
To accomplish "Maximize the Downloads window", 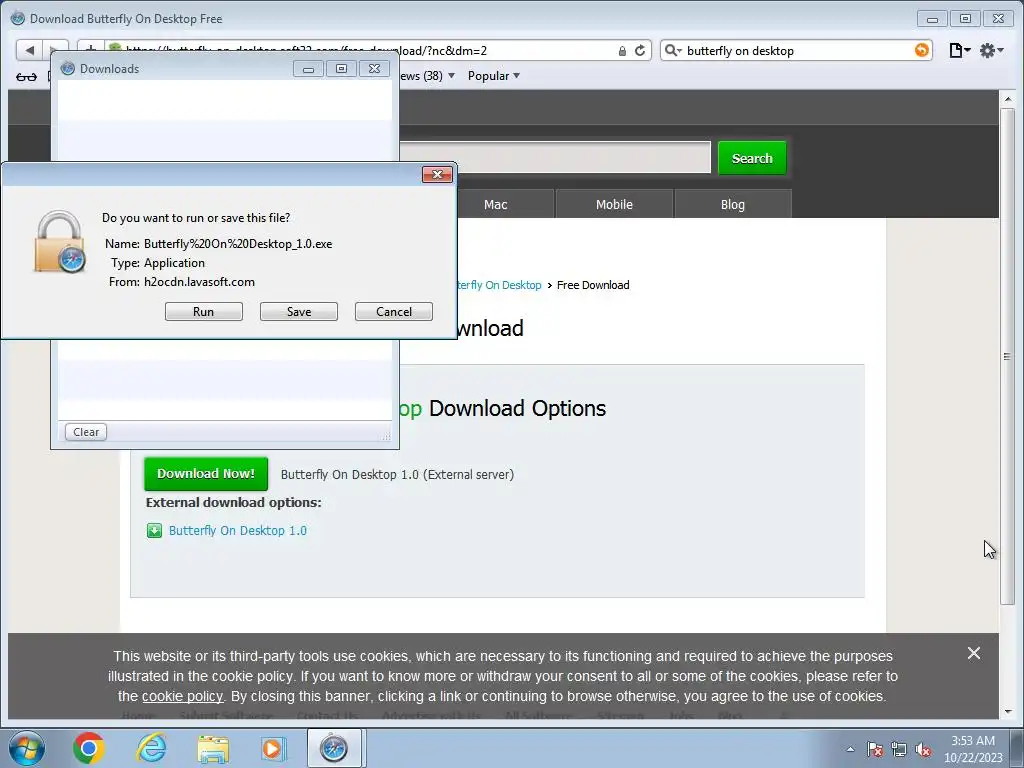I will point(341,69).
